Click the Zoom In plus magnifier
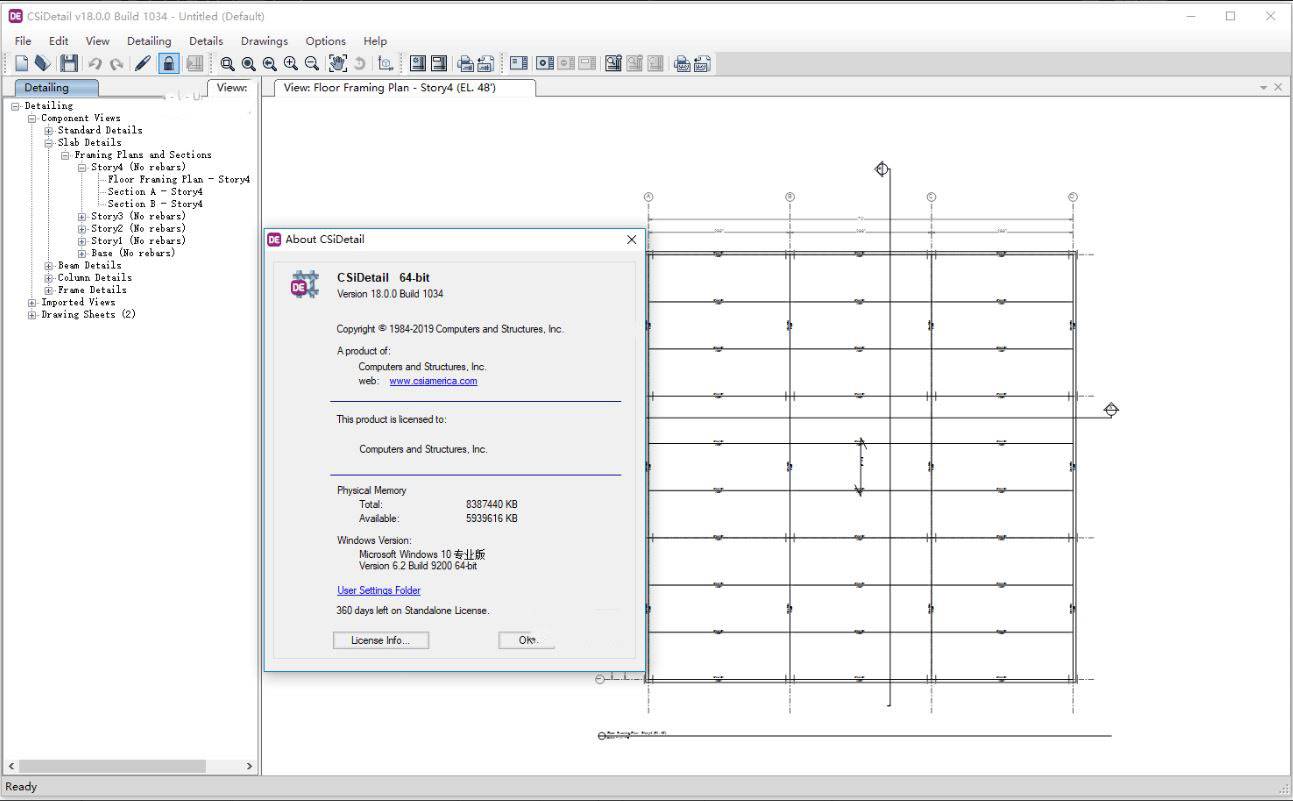1293x801 pixels. (x=291, y=63)
